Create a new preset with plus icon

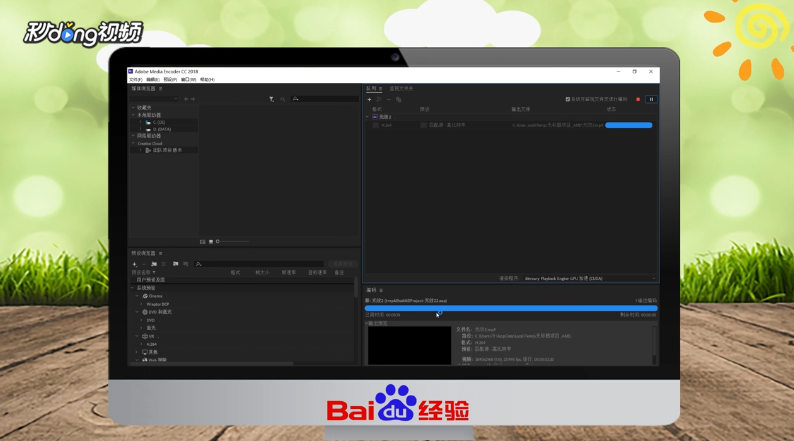pyautogui.click(x=134, y=264)
